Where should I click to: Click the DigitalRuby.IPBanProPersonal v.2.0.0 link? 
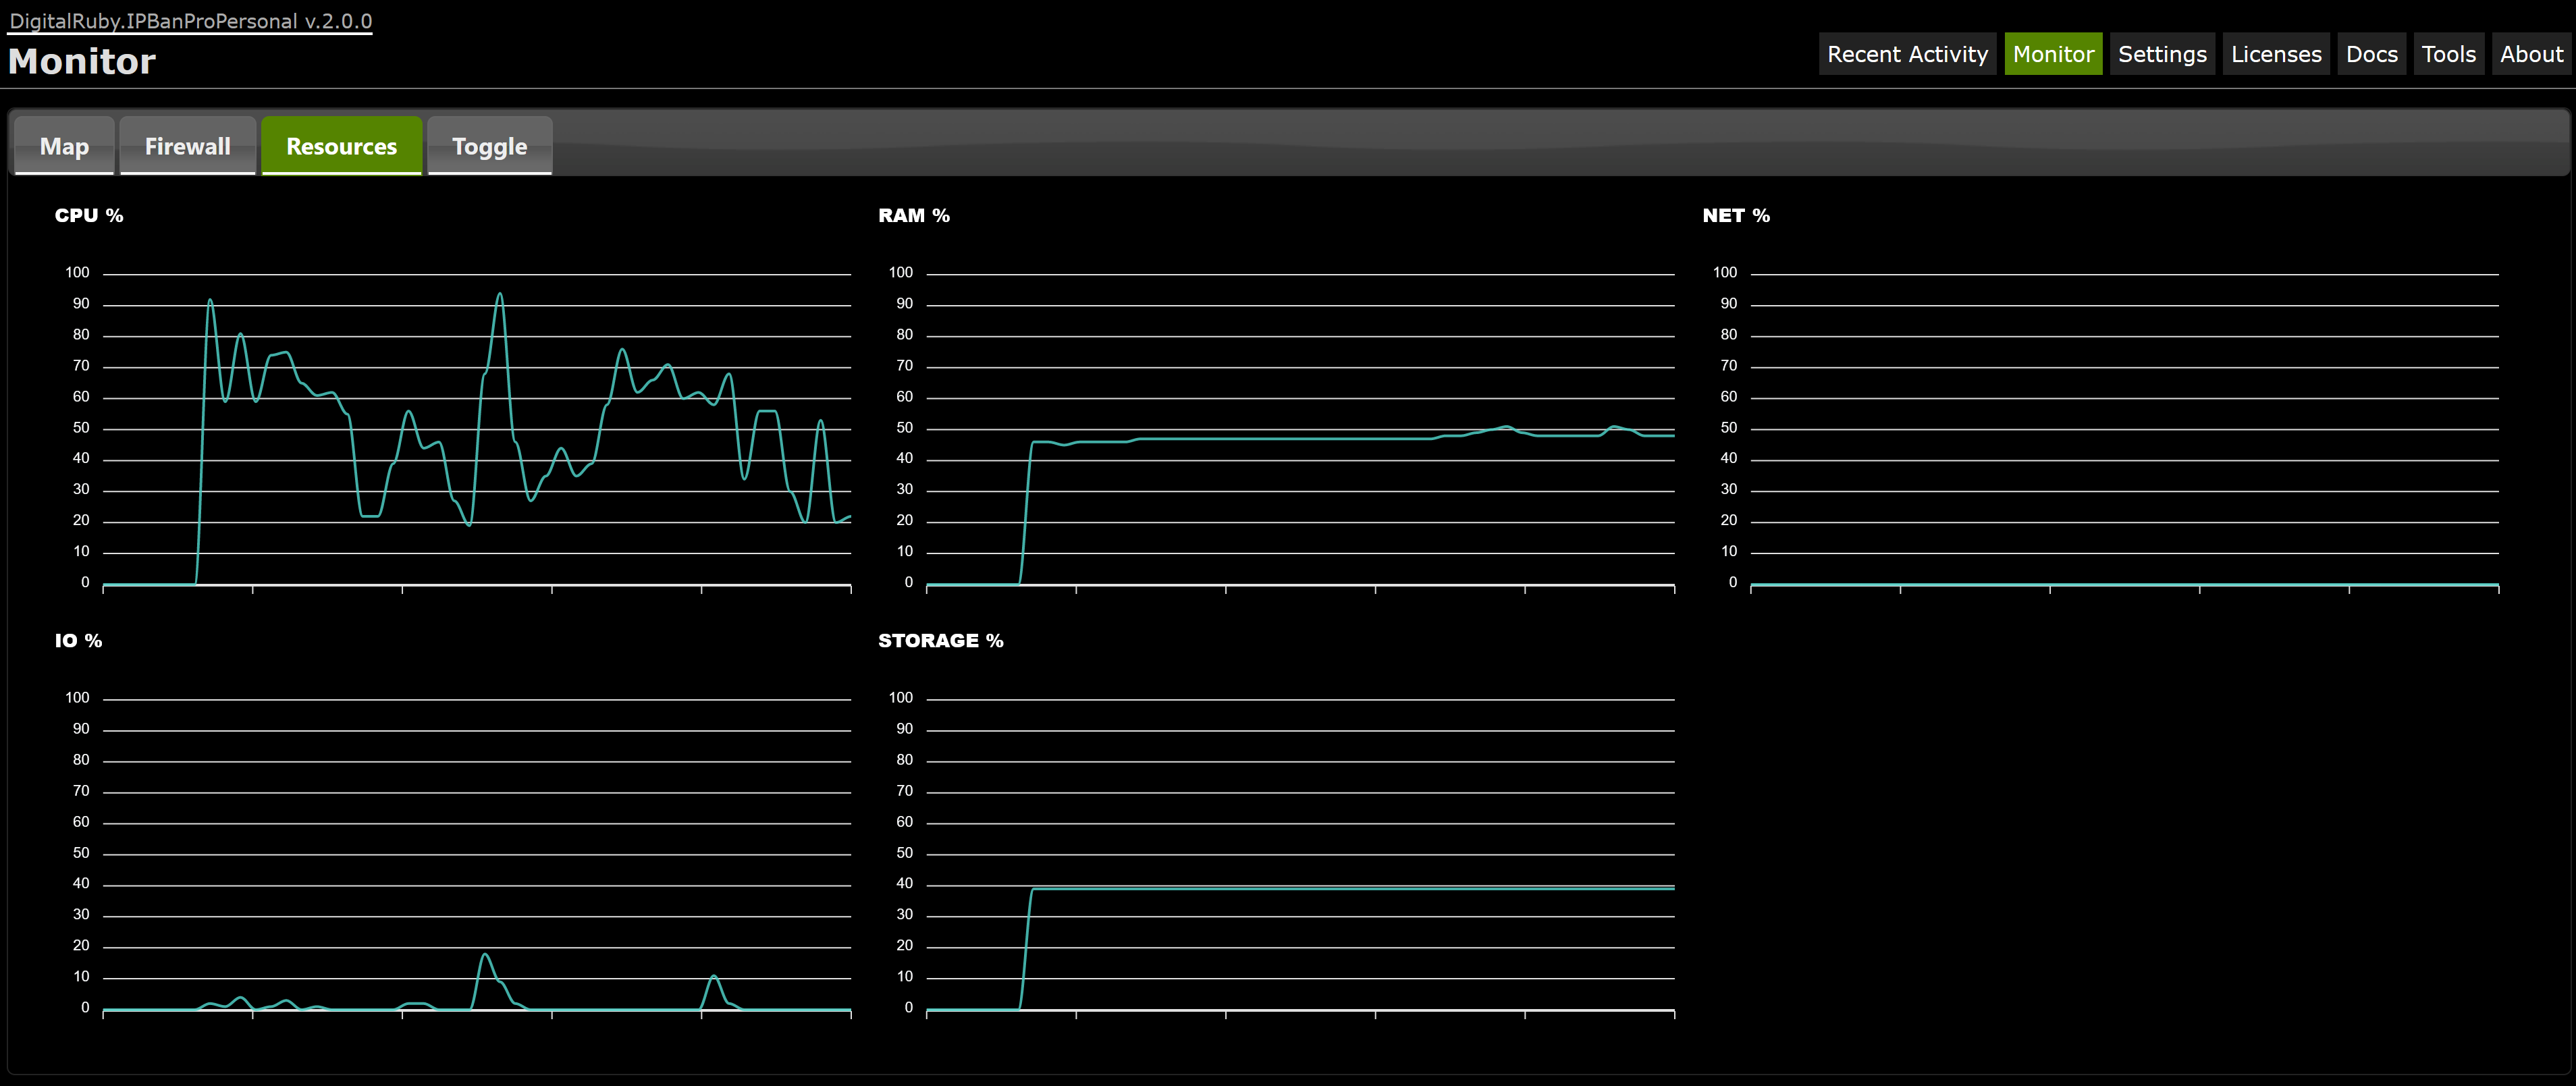(190, 21)
